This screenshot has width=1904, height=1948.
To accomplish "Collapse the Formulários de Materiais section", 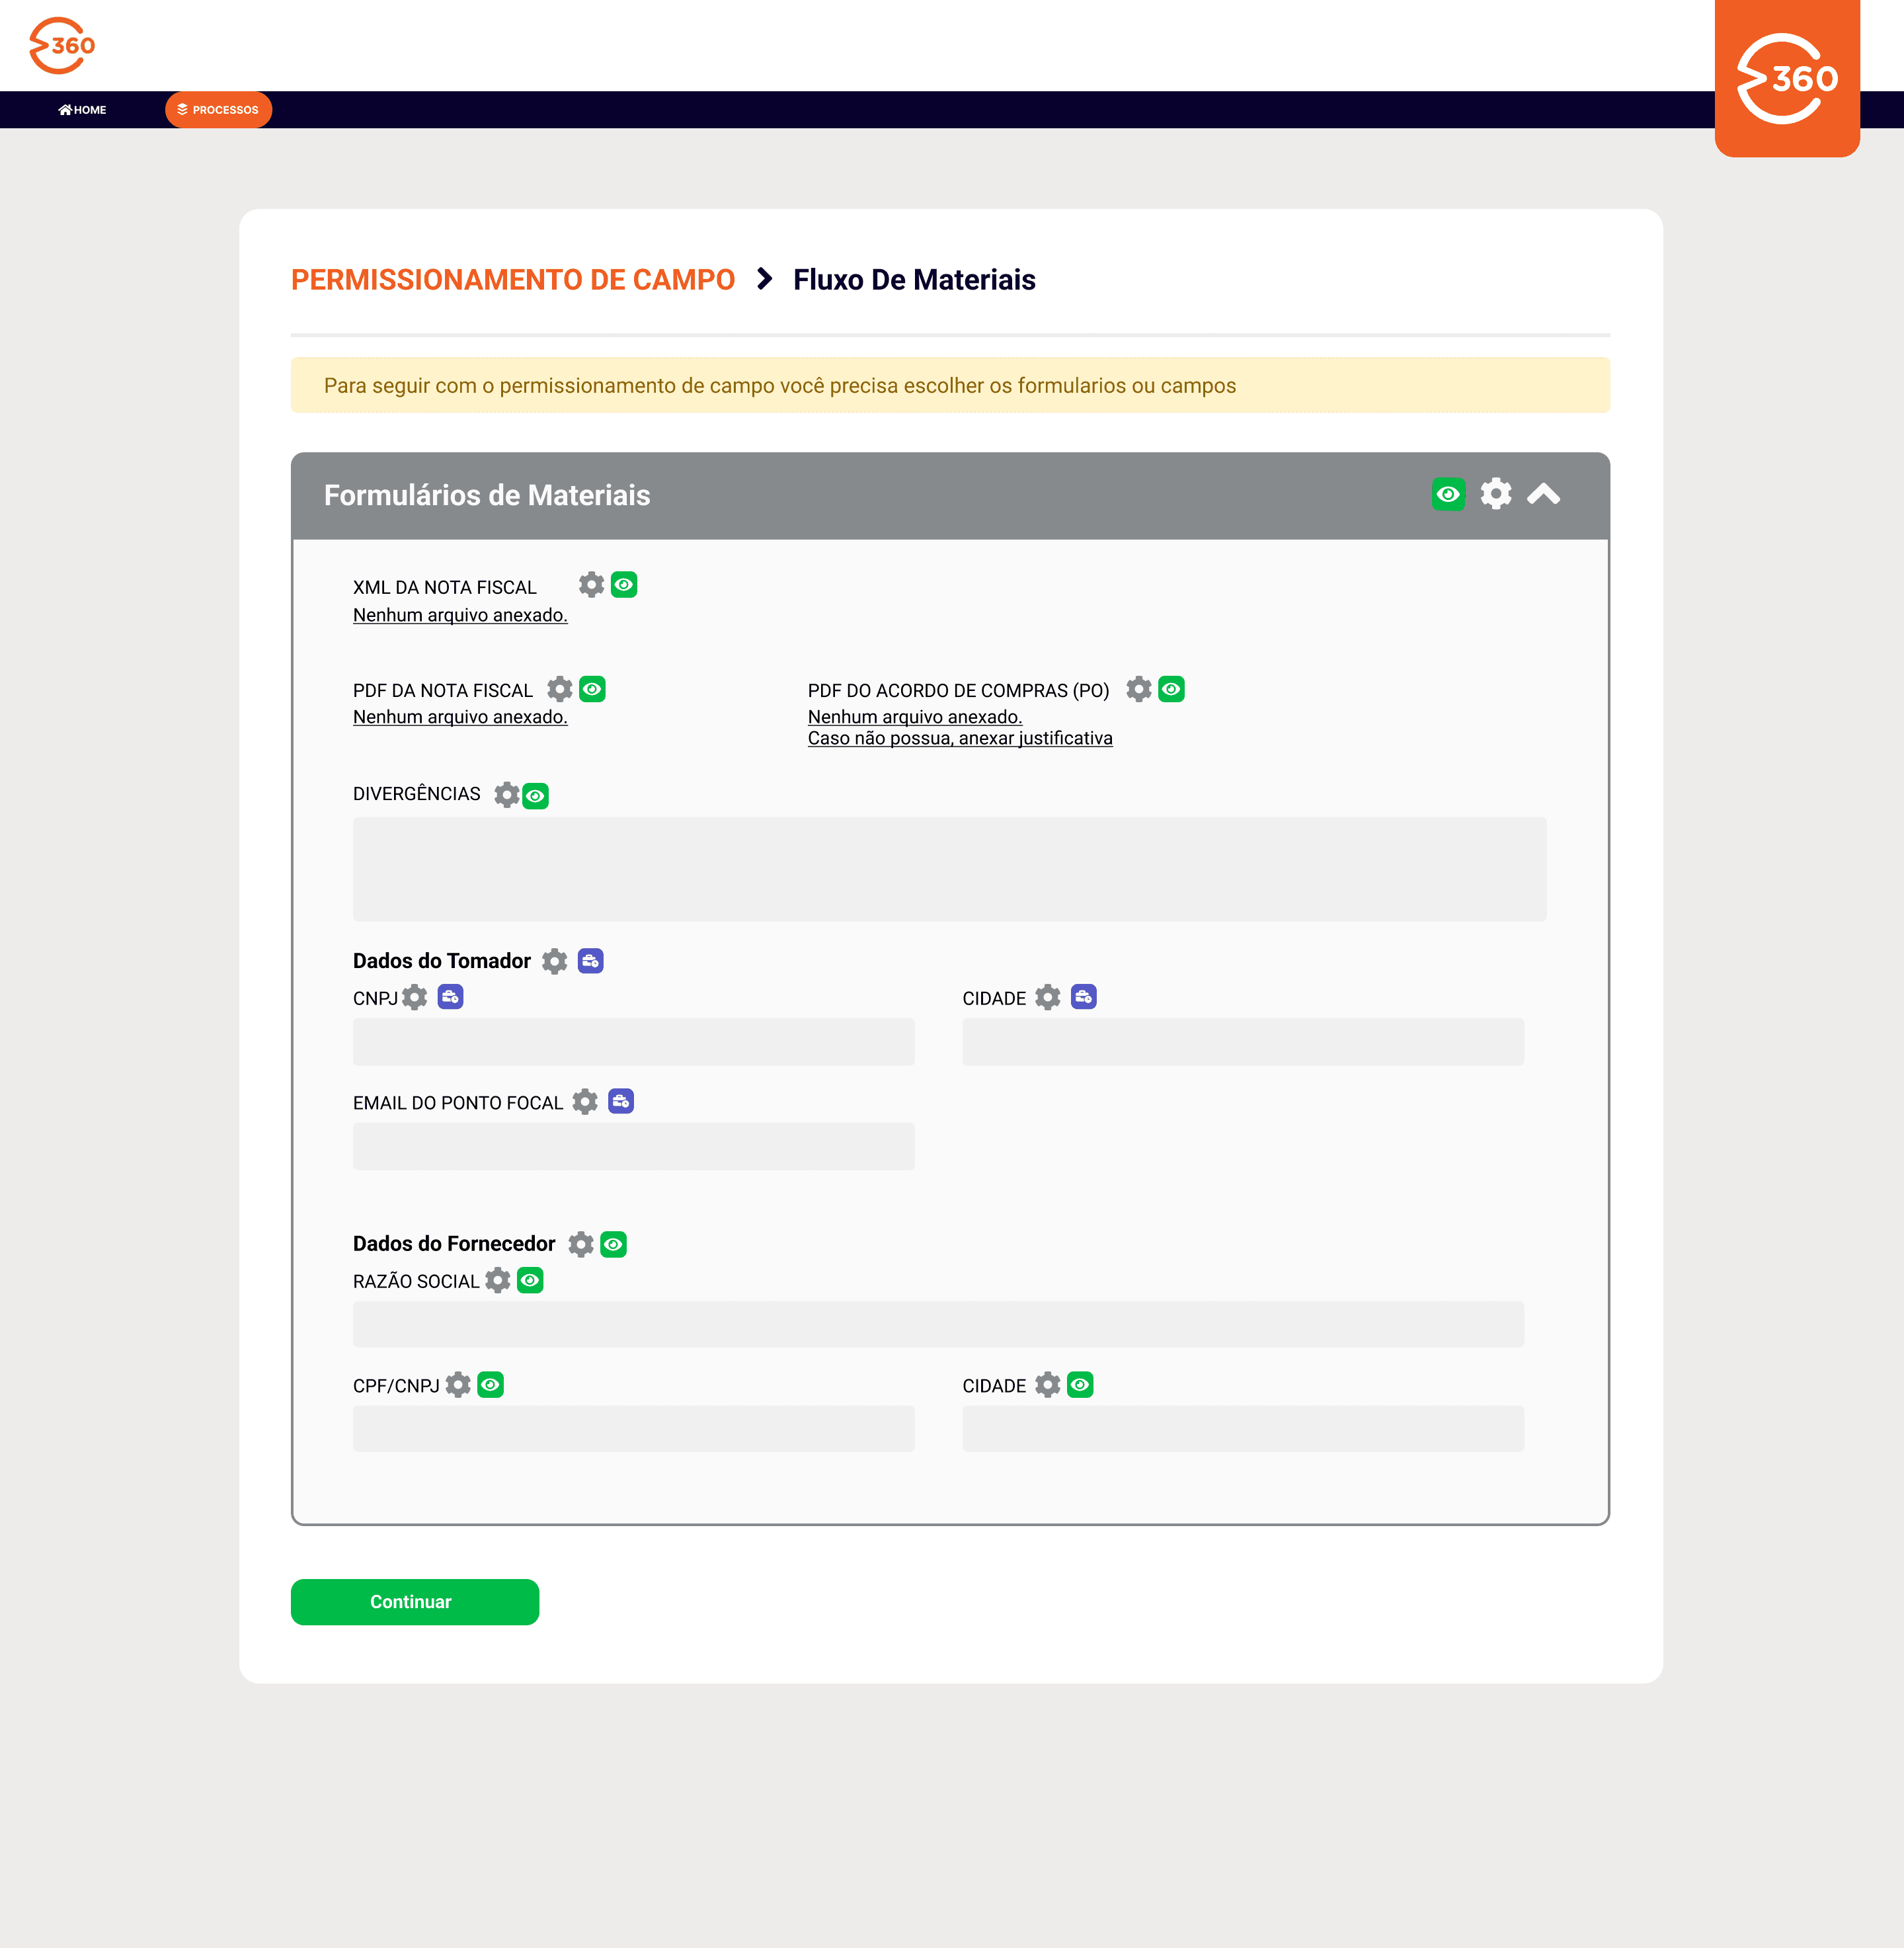I will (x=1543, y=494).
